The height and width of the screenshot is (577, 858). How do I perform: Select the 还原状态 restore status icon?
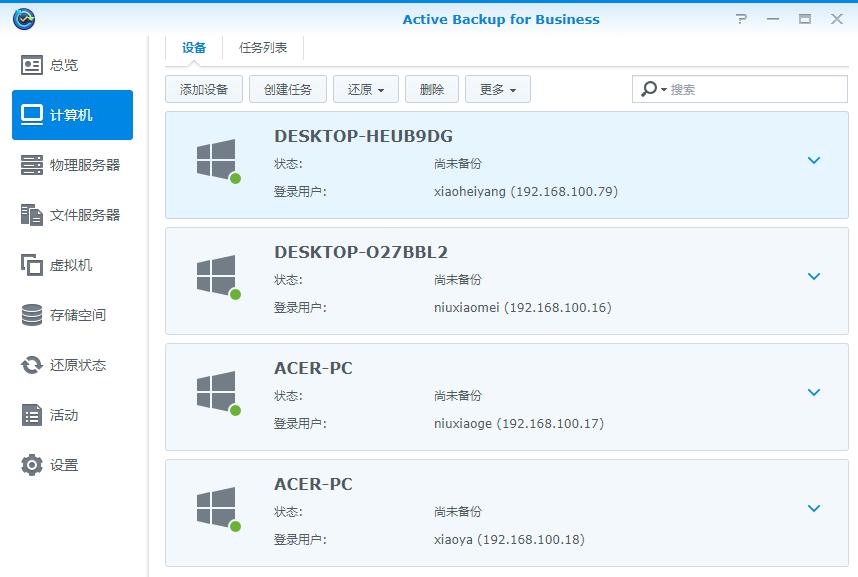pos(32,365)
